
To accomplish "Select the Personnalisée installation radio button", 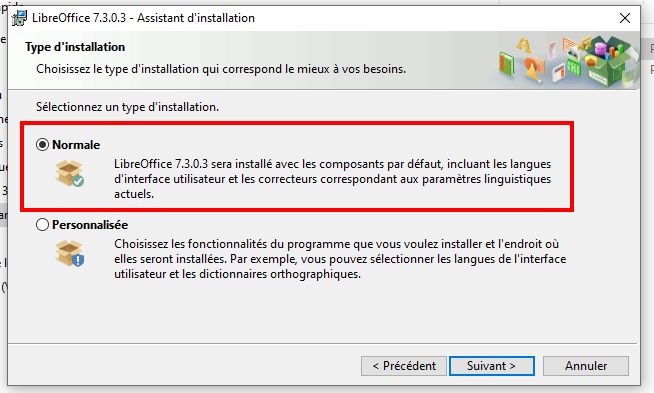I will [42, 225].
